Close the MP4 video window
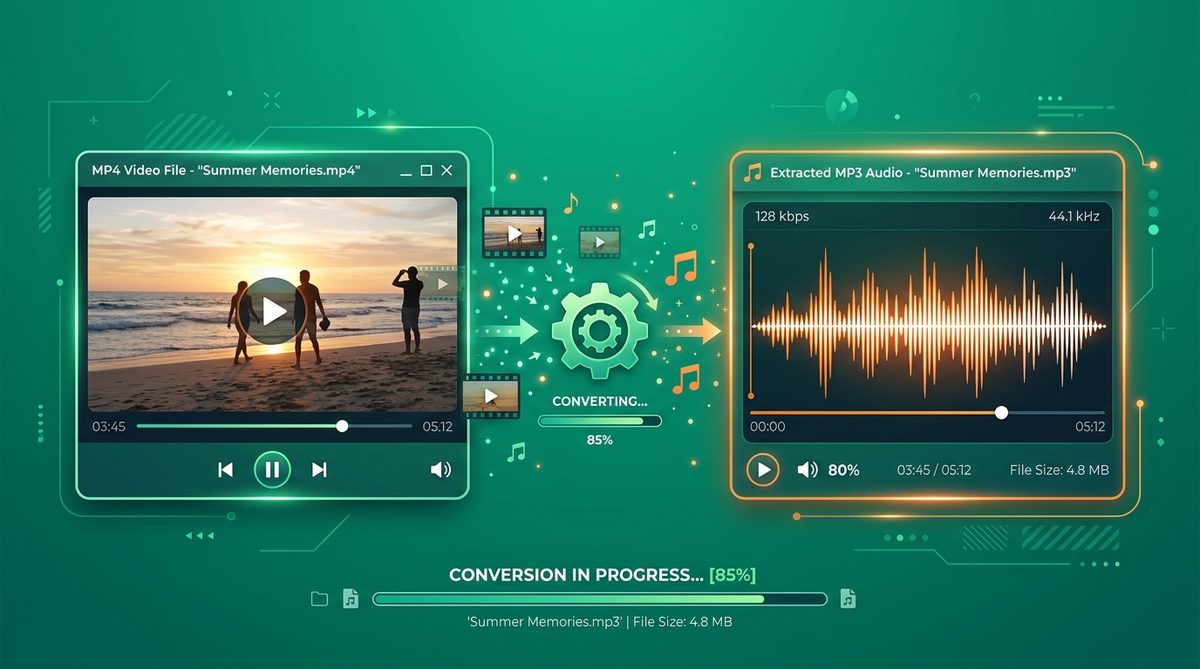The width and height of the screenshot is (1200, 669). 447,171
